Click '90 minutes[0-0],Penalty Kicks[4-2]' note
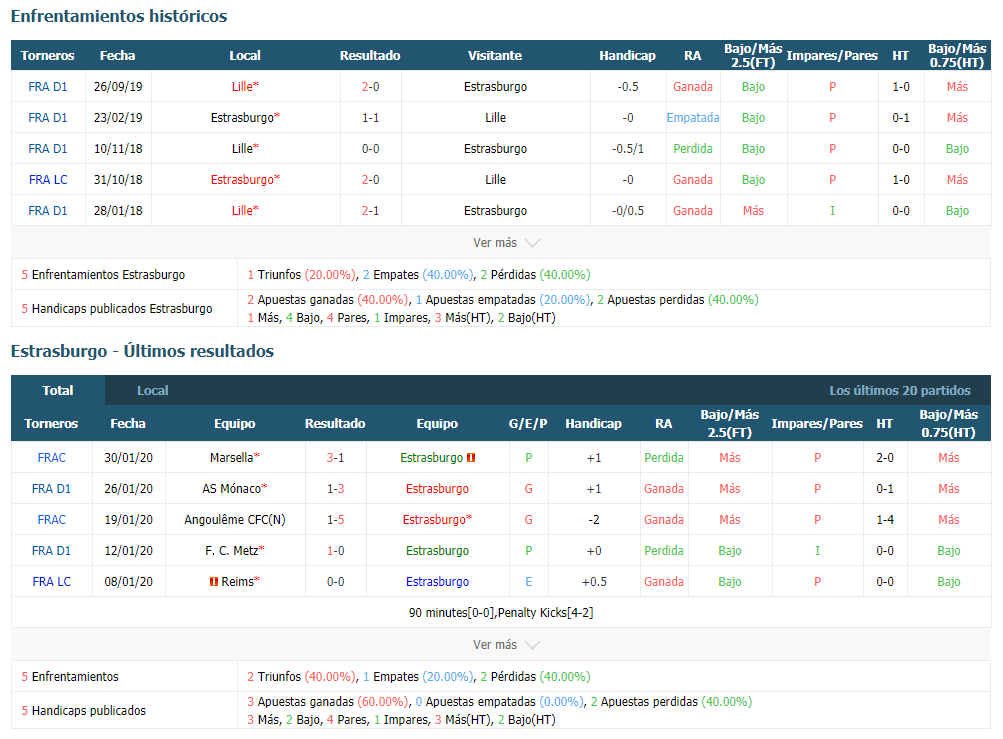The width and height of the screenshot is (1003, 739). 501,613
